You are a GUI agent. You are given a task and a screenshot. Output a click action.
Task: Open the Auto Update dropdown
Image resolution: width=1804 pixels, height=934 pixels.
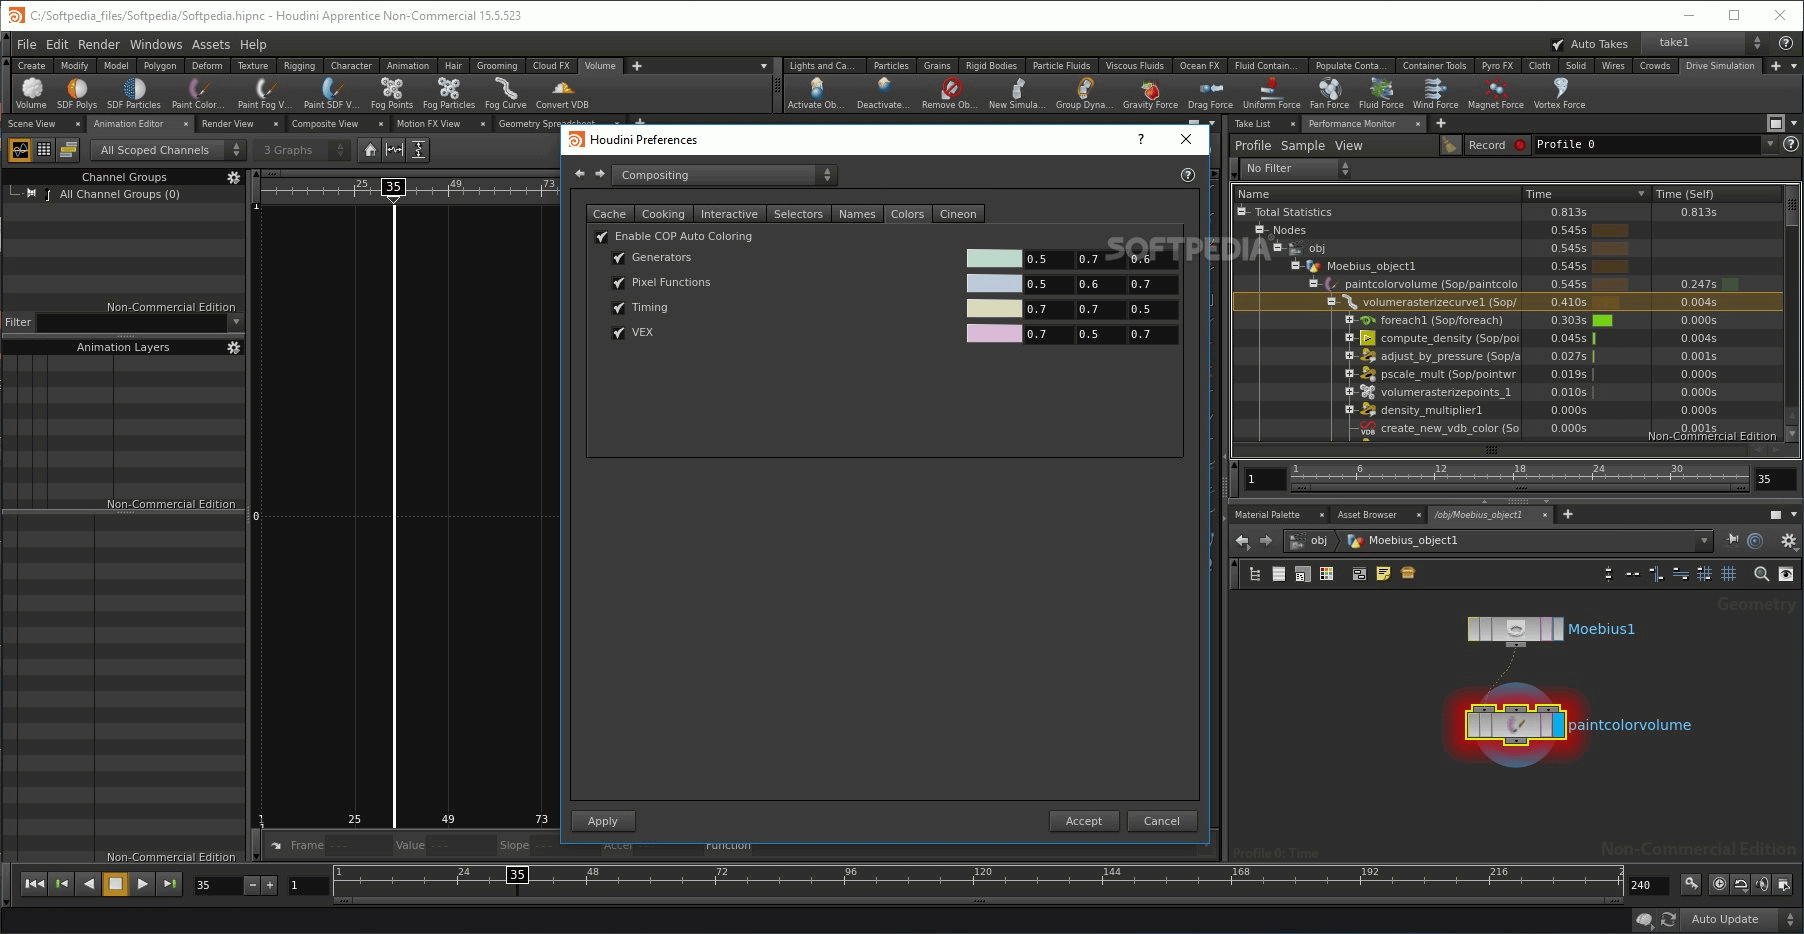coord(1740,919)
